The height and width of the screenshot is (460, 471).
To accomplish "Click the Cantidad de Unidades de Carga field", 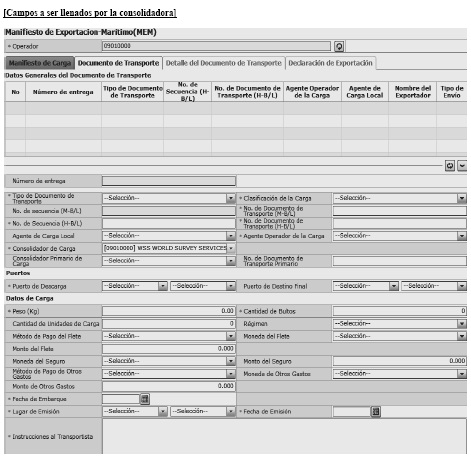I will tap(169, 324).
